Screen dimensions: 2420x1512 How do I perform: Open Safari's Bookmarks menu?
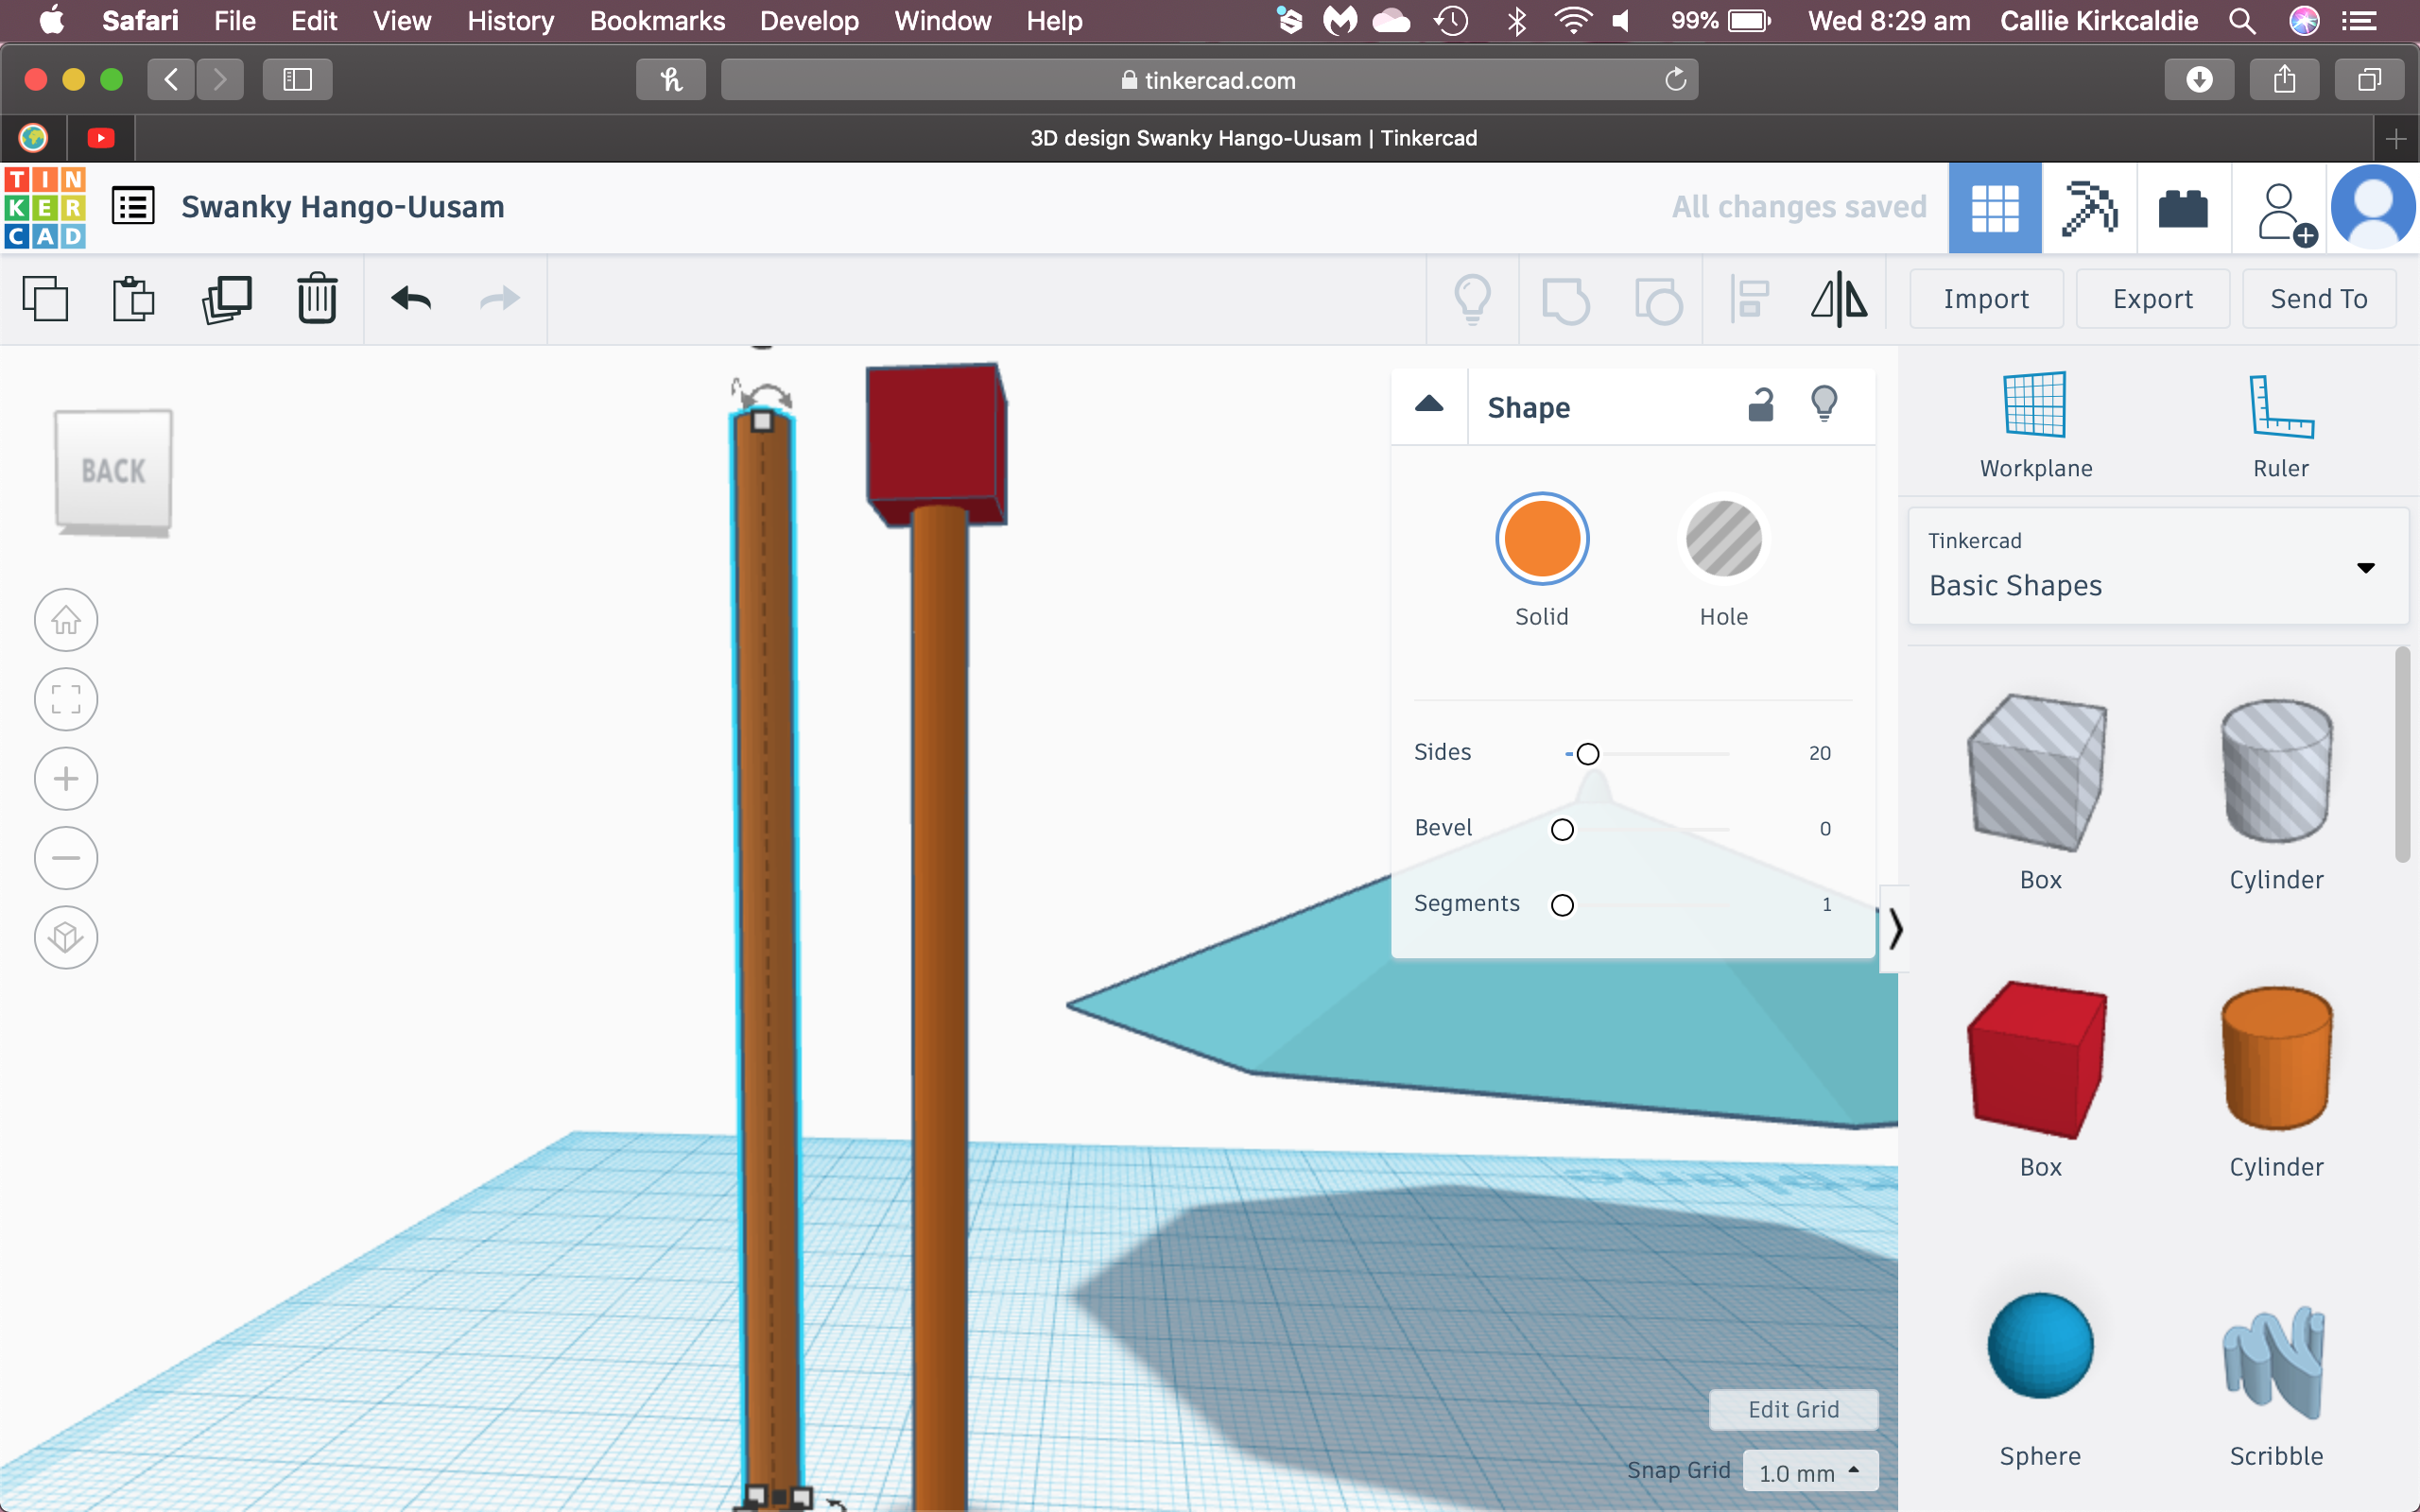657,21
